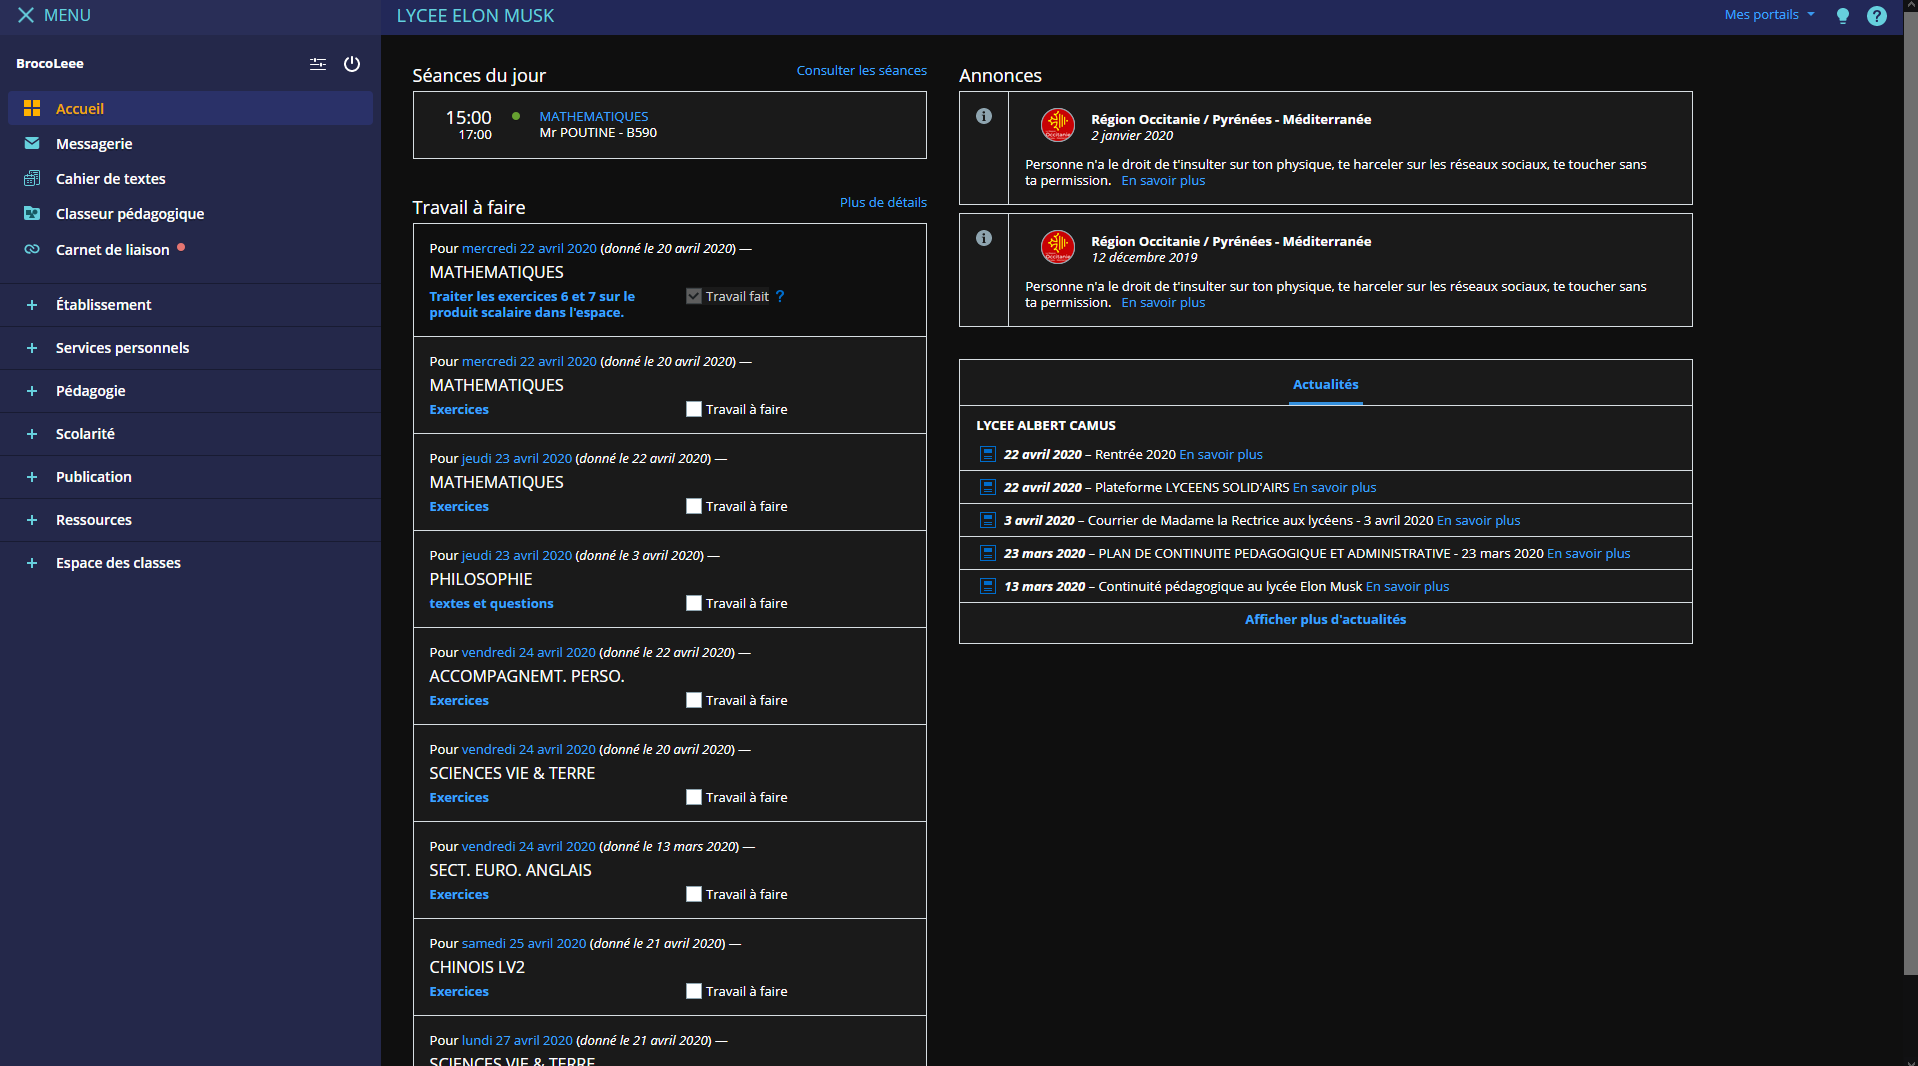Screen dimensions: 1918x1066
Task: Click Occitanie logo in 2 janvier 2020 announcement
Action: click(x=1058, y=125)
